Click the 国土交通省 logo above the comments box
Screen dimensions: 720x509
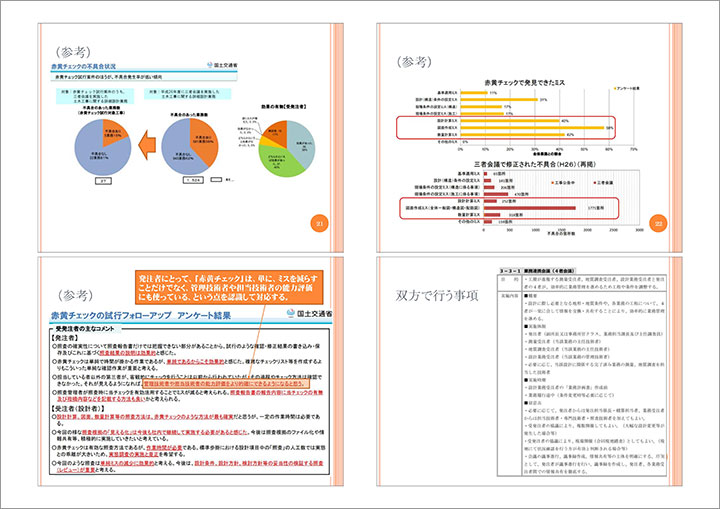point(309,313)
